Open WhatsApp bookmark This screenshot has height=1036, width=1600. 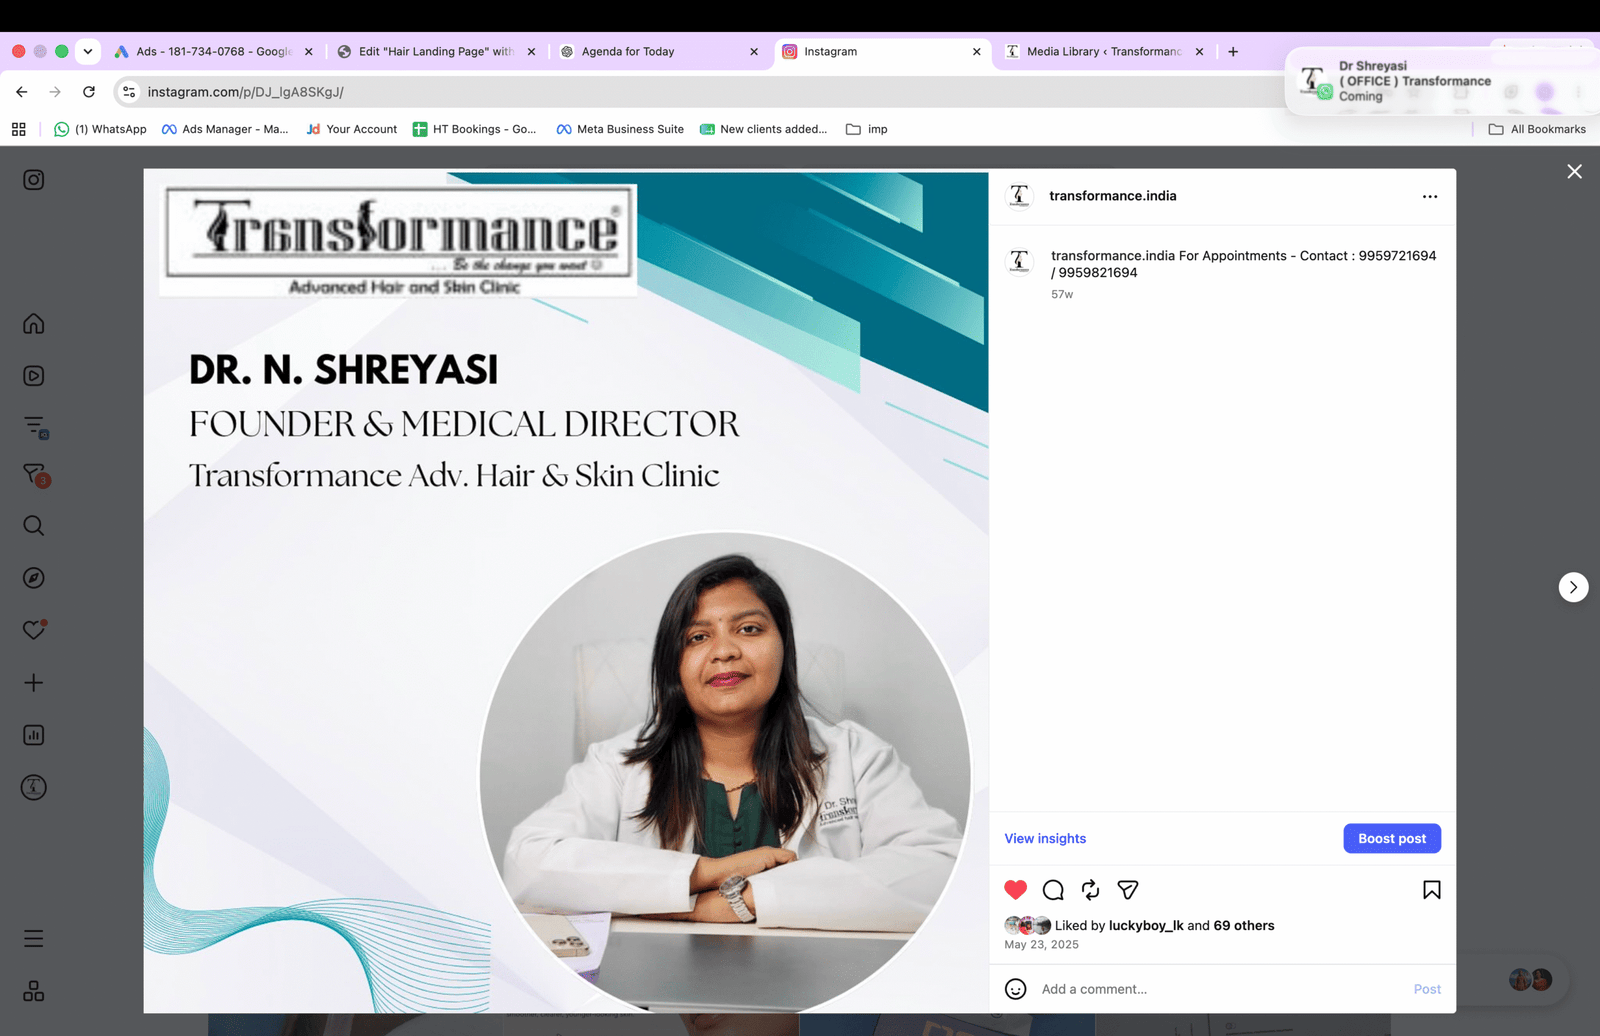[100, 129]
